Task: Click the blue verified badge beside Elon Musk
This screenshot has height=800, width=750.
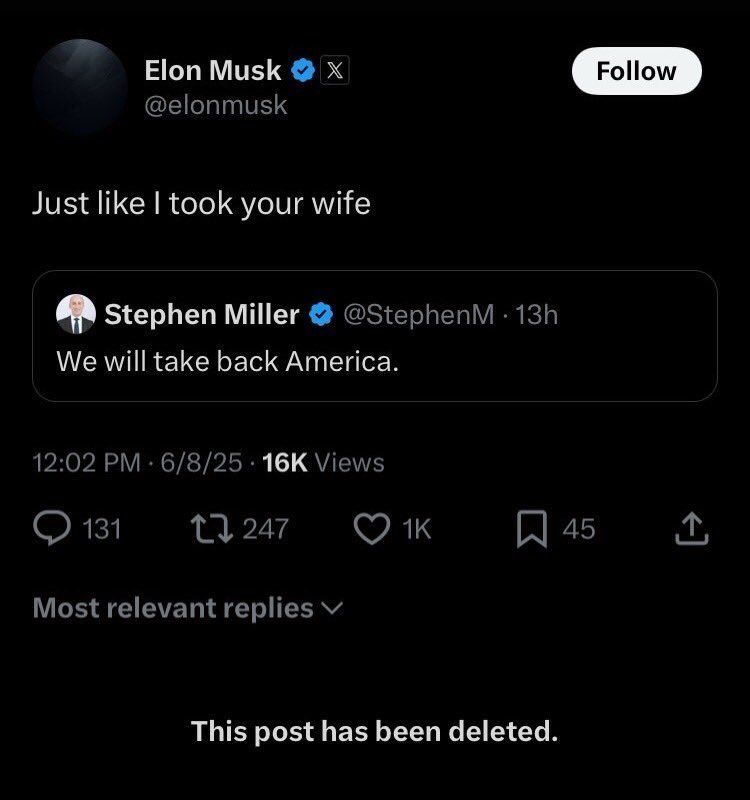Action: point(303,71)
